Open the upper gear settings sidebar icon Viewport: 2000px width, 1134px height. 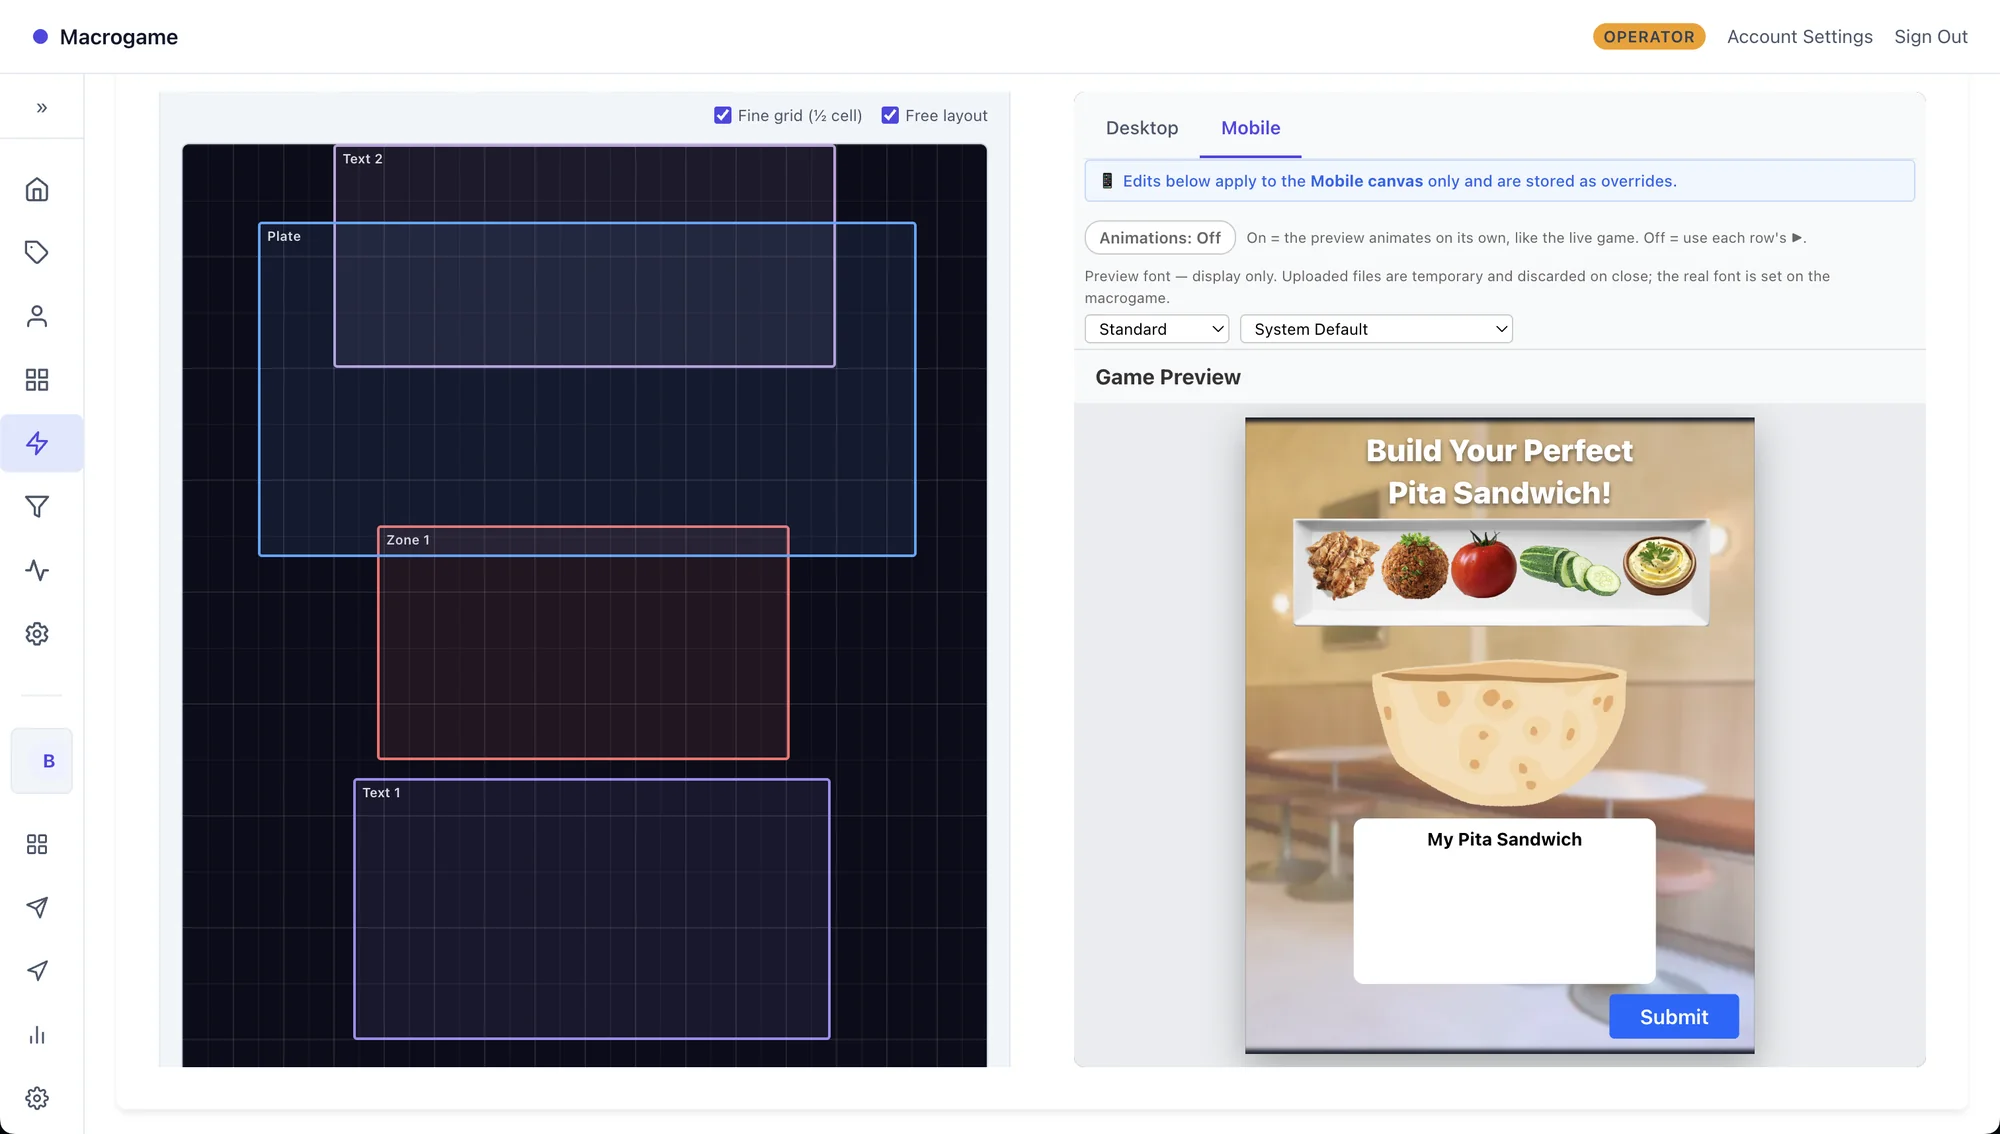point(37,634)
